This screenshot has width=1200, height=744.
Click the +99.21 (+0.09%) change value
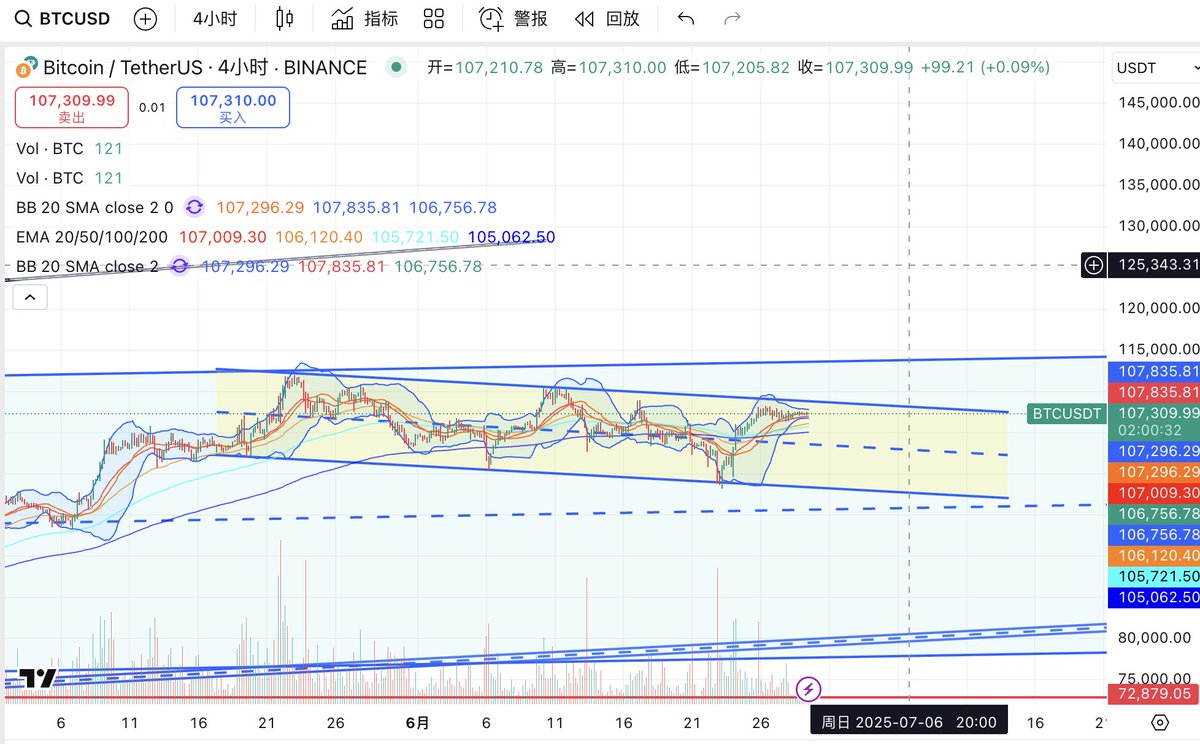(x=986, y=68)
